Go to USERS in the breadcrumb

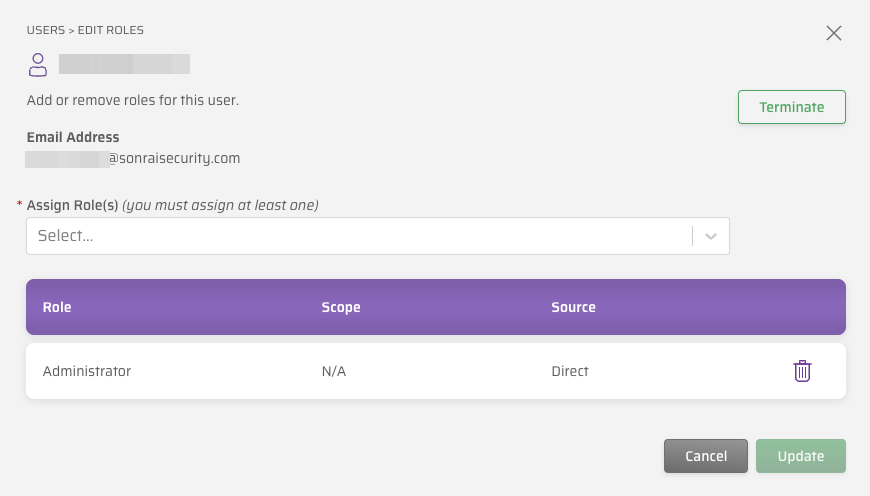[46, 31]
